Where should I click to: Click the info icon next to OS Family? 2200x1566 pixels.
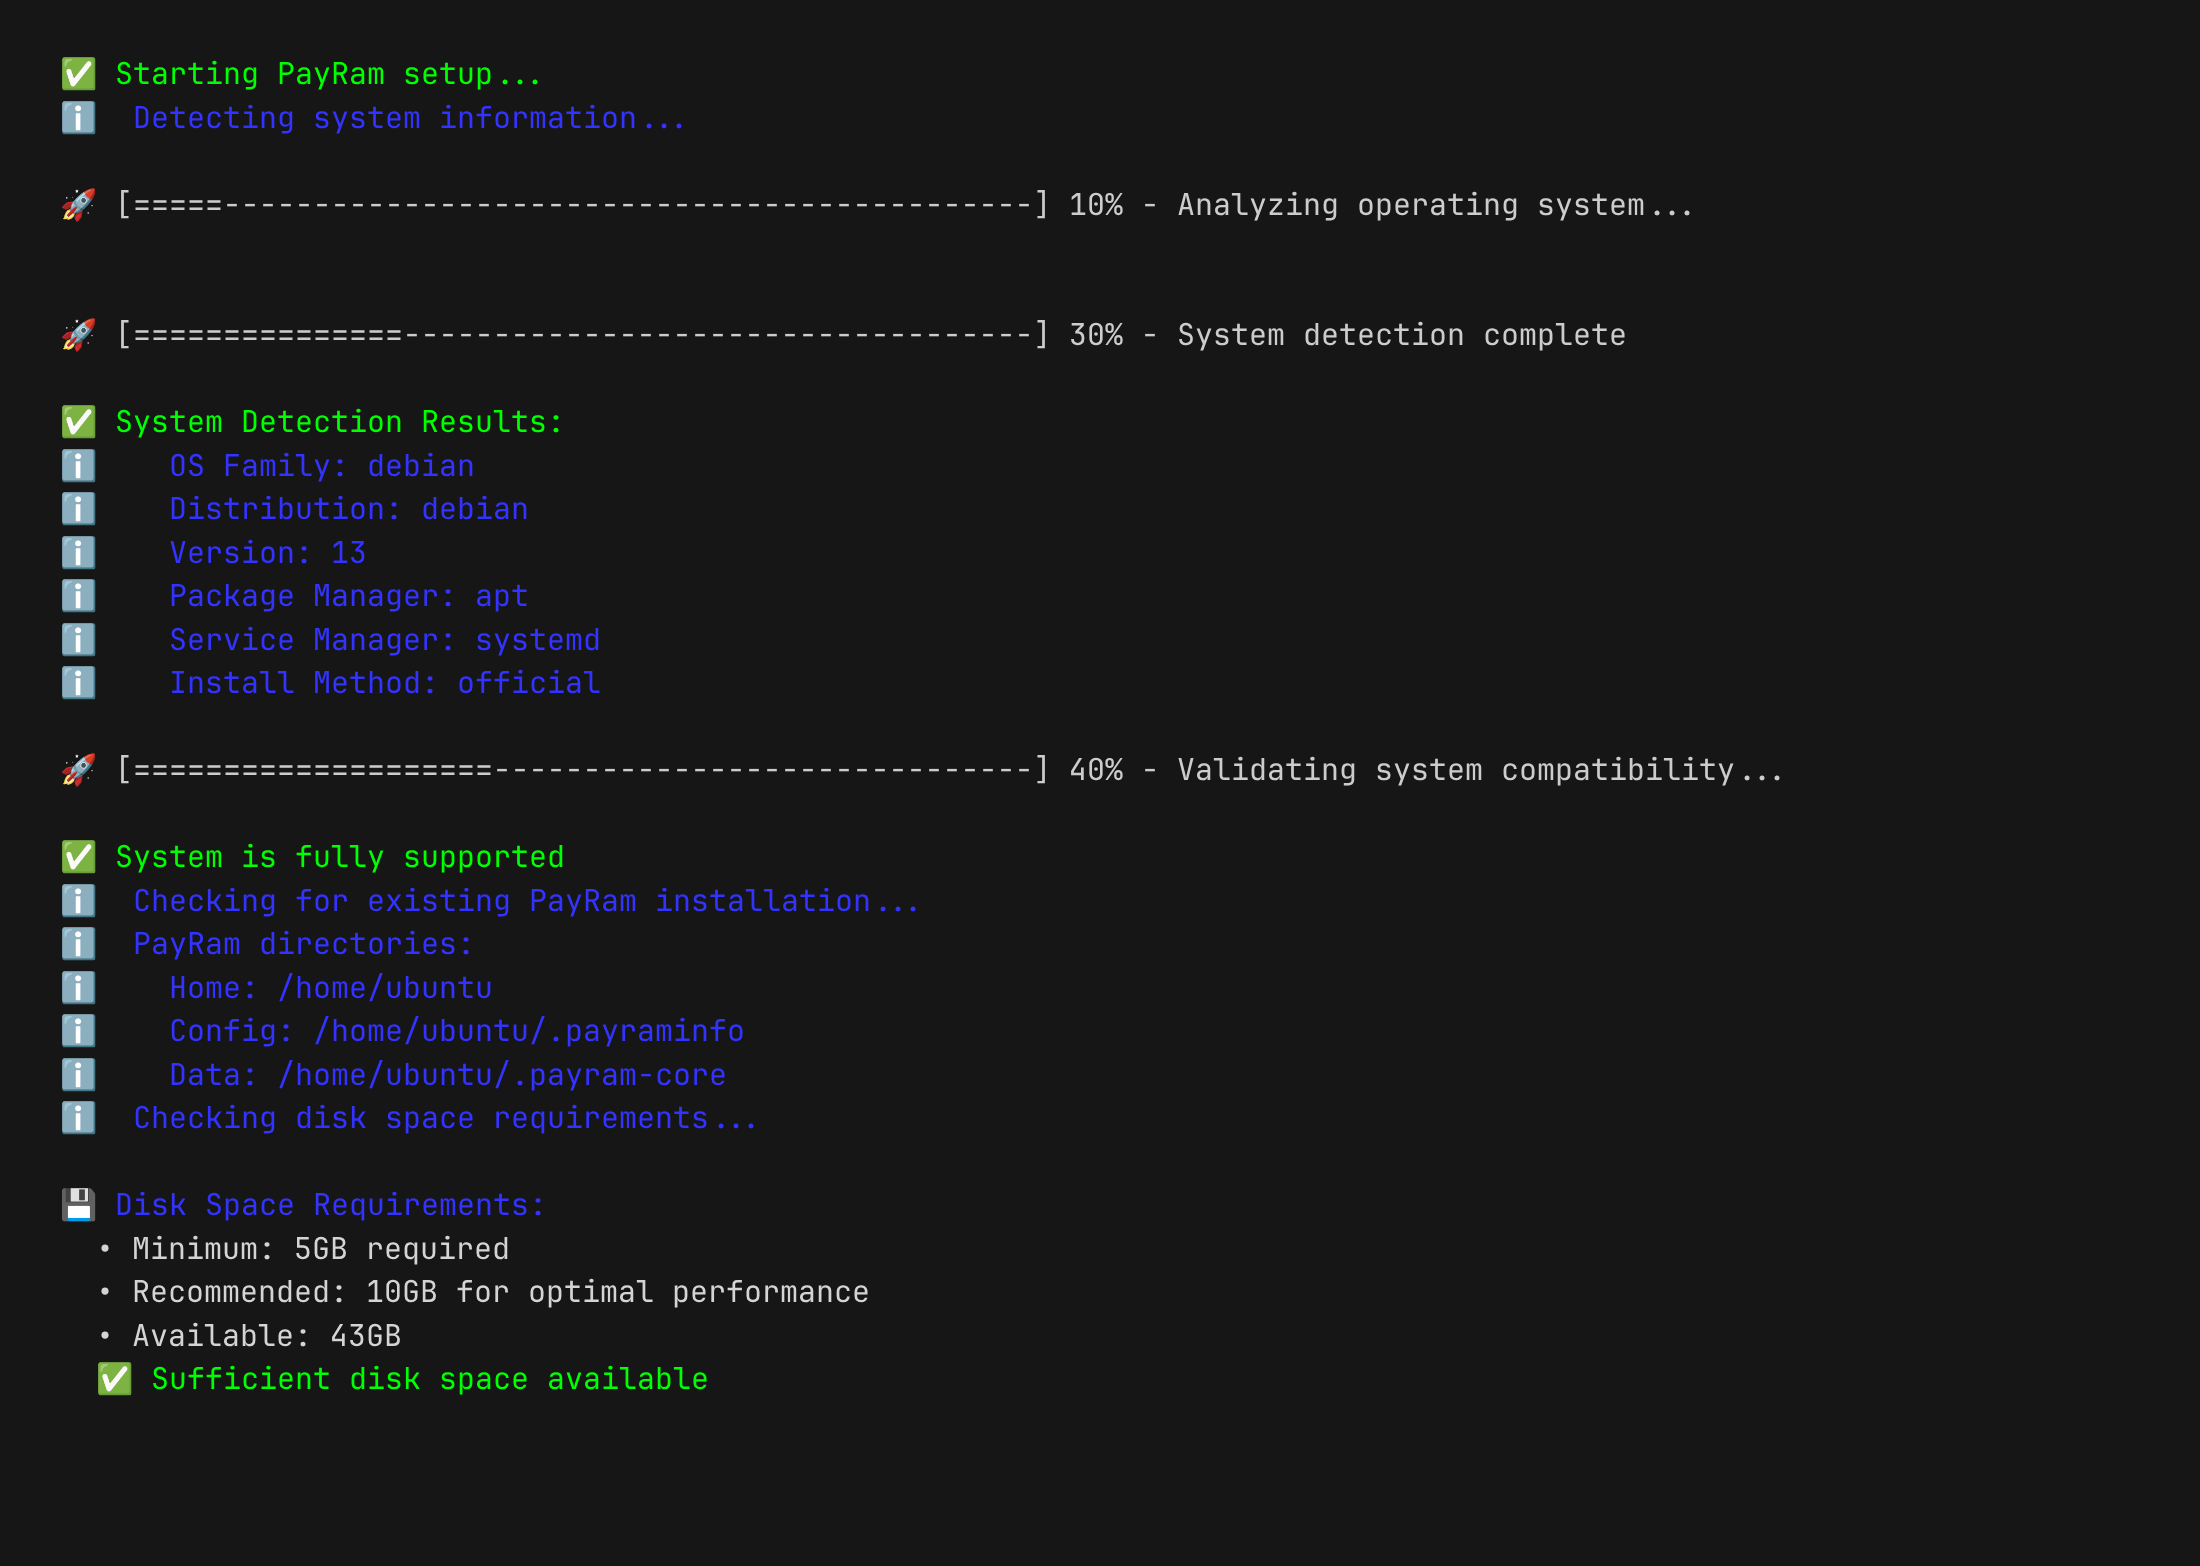click(79, 466)
